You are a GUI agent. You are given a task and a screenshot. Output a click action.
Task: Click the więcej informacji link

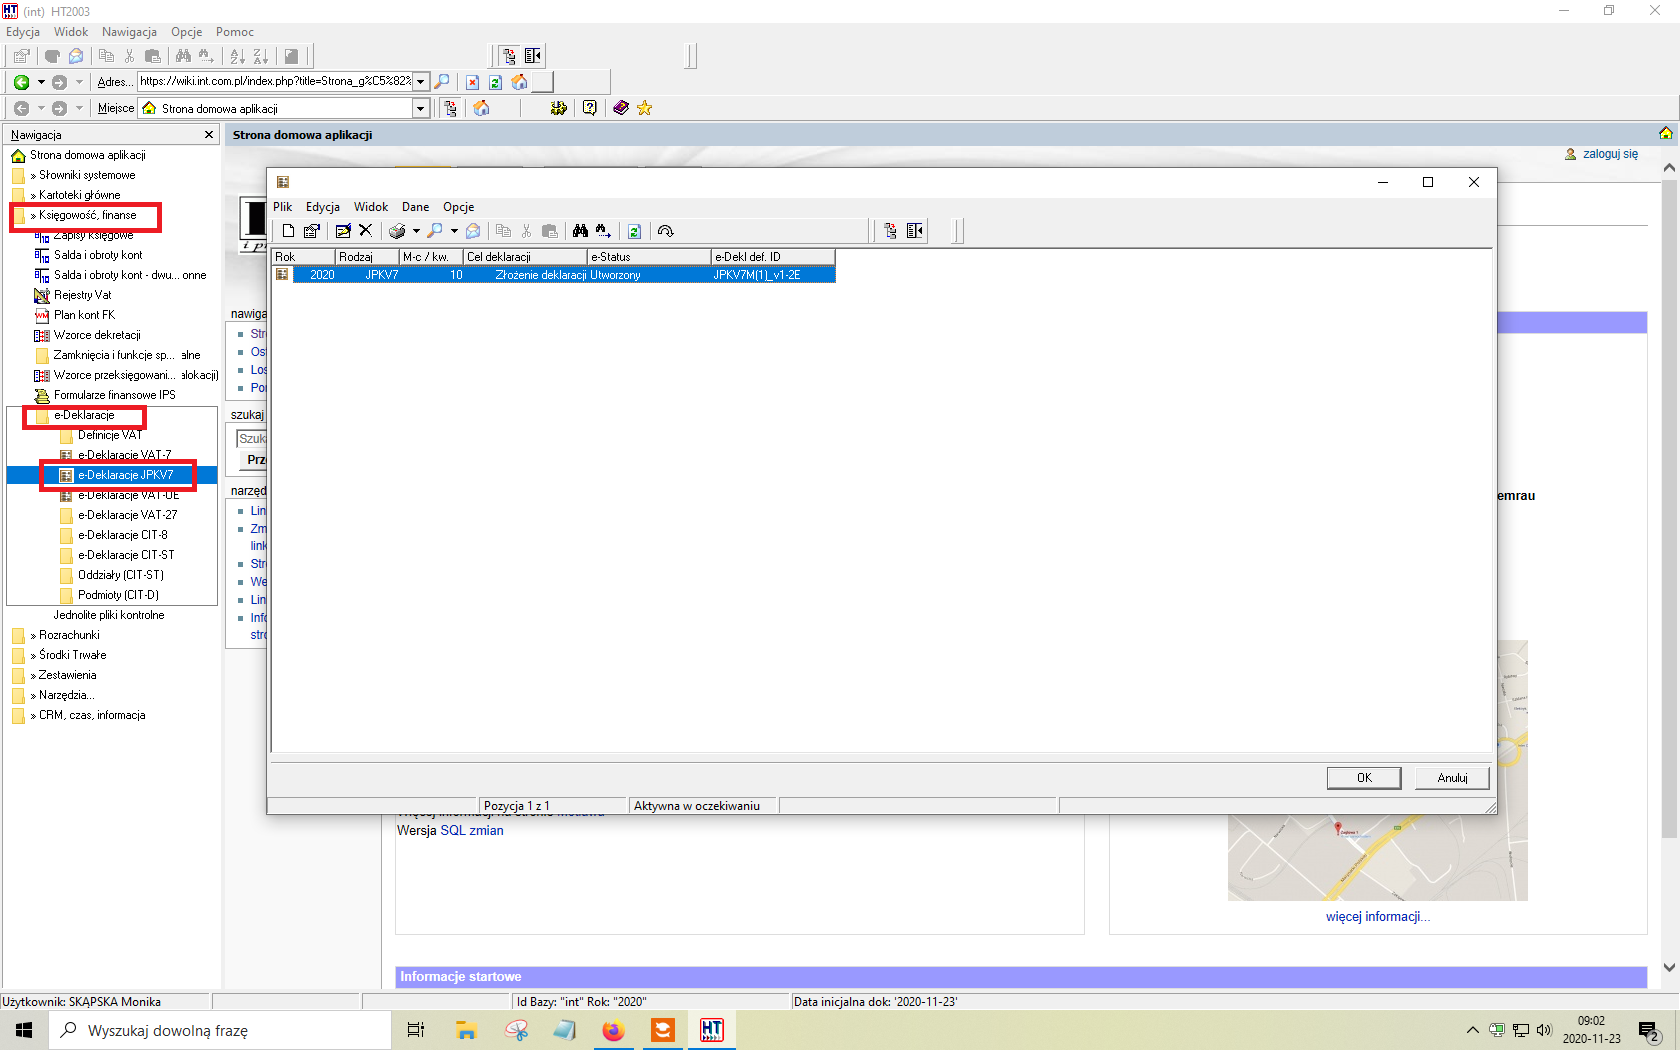pyautogui.click(x=1378, y=916)
